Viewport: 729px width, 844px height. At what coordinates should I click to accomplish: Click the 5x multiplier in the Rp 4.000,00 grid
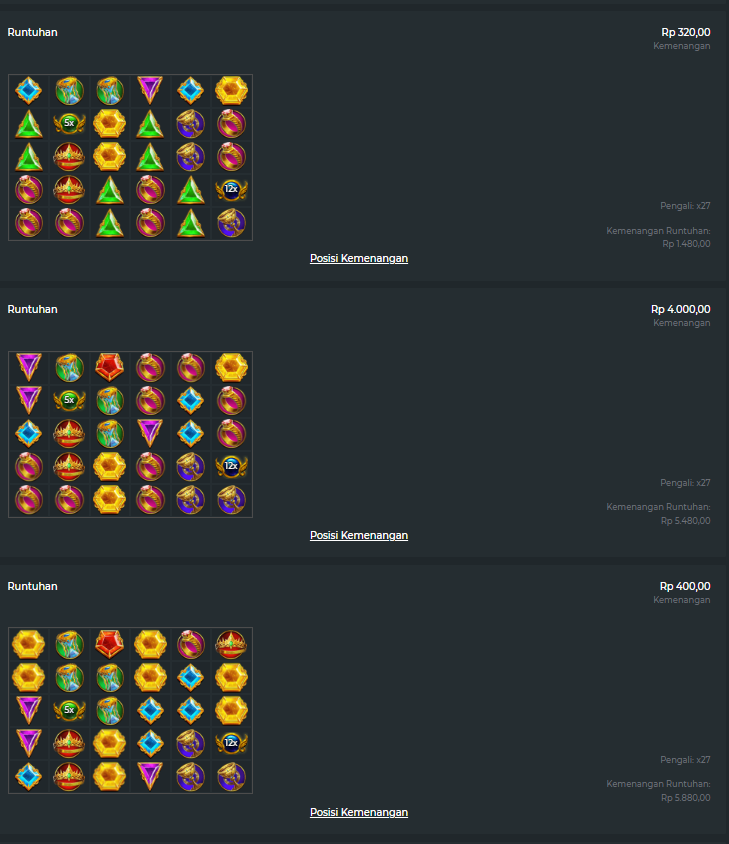click(69, 400)
